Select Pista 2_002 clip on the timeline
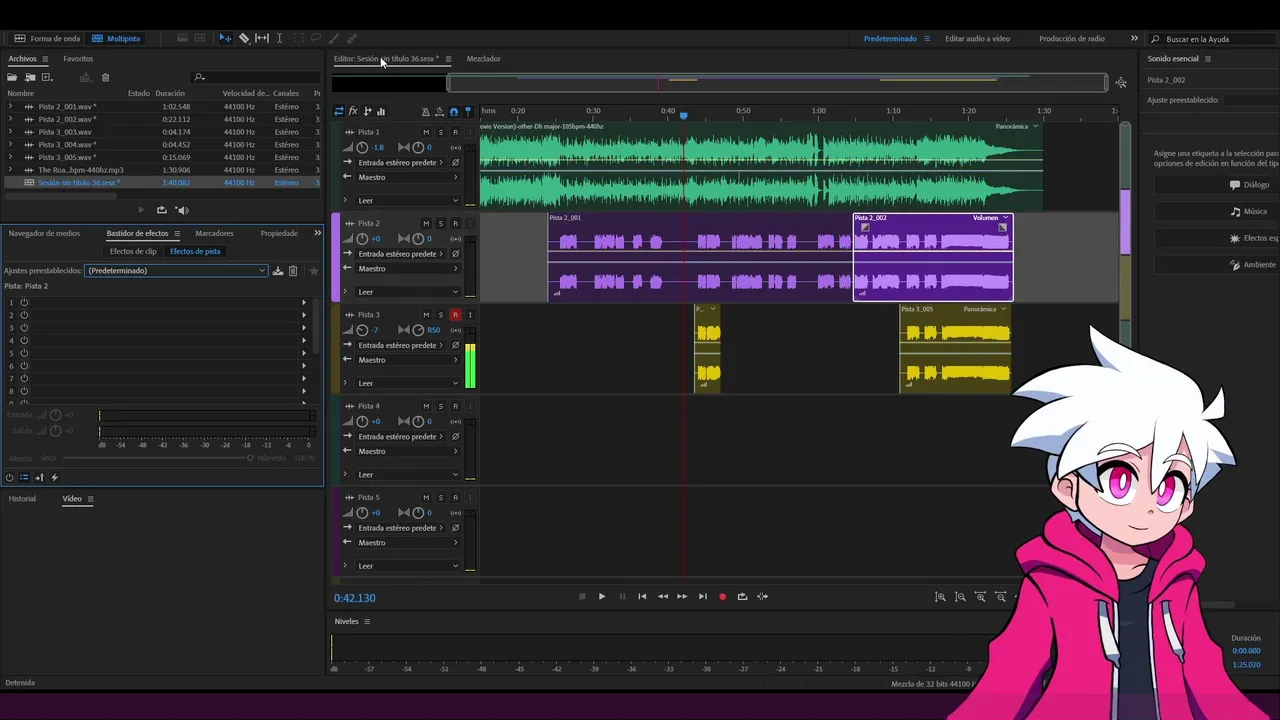Image resolution: width=1280 pixels, height=720 pixels. pyautogui.click(x=932, y=257)
